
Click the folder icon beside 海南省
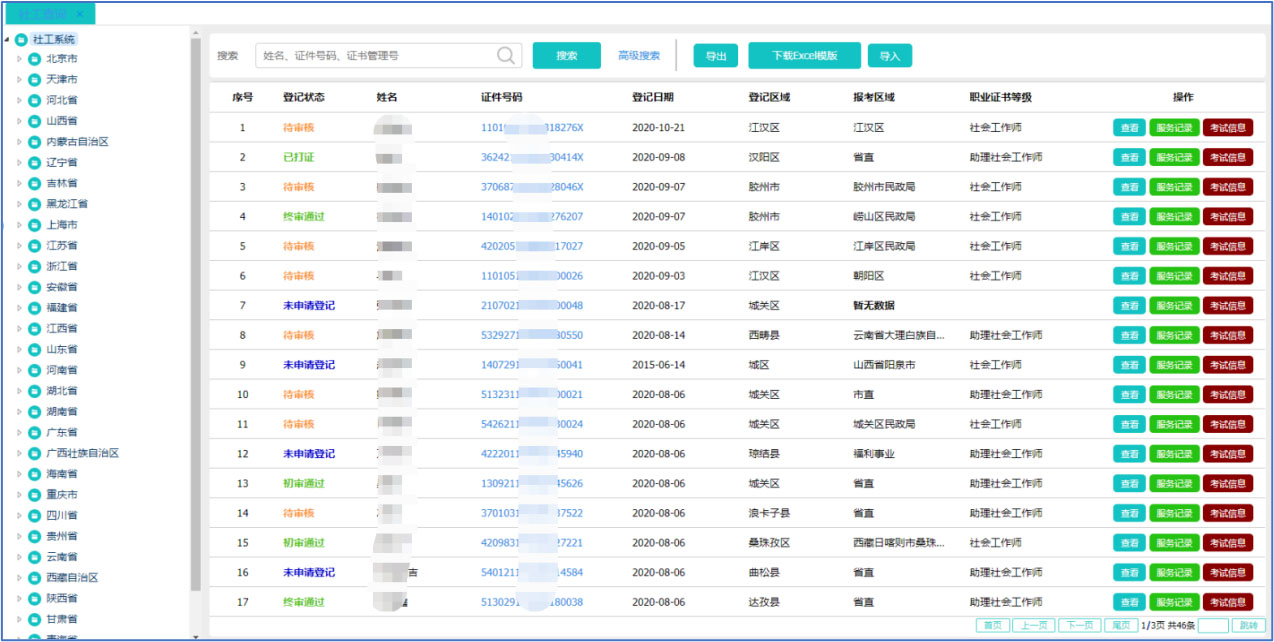(x=35, y=474)
